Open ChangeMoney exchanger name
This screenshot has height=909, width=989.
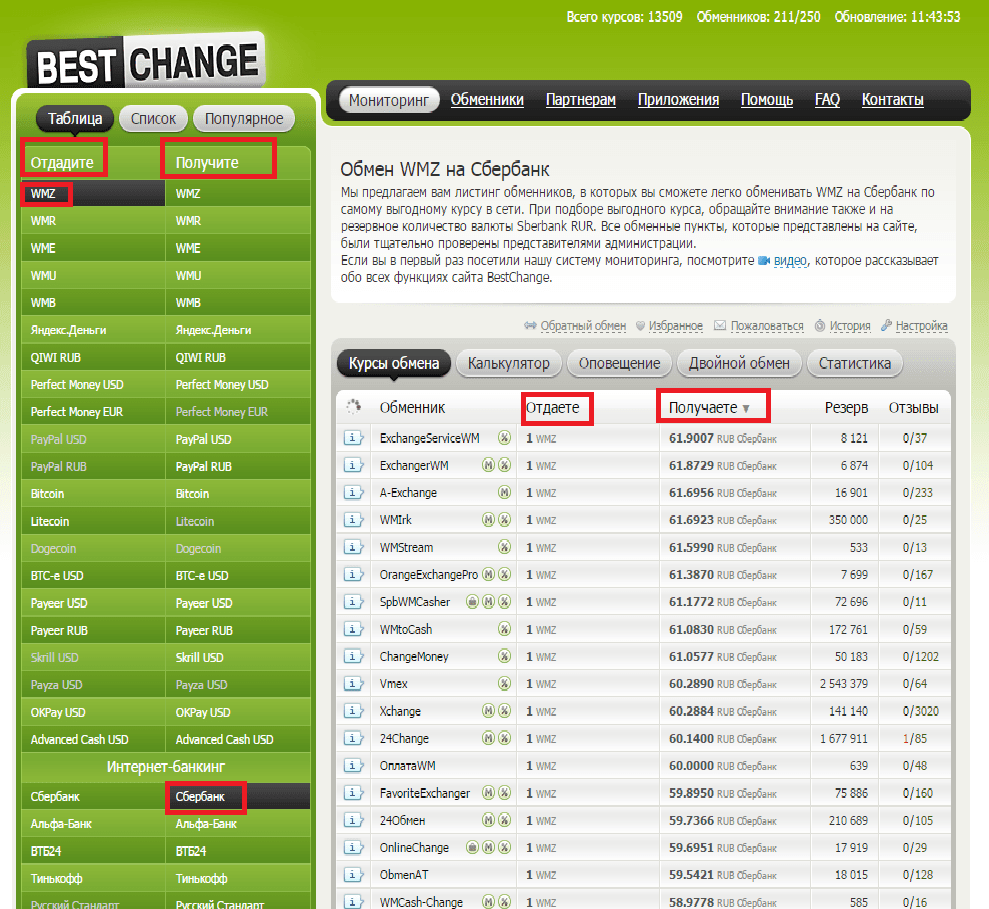pyautogui.click(x=414, y=656)
